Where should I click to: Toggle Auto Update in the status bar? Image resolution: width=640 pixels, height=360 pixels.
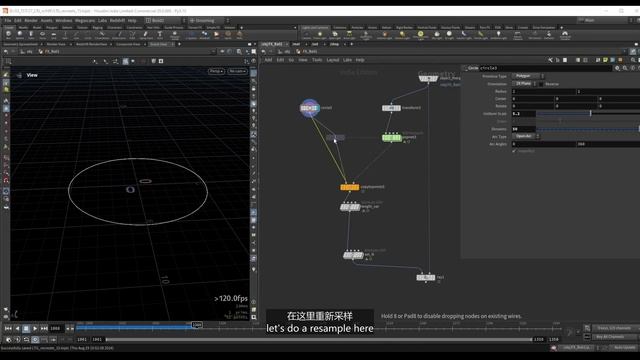pyautogui.click(x=624, y=348)
